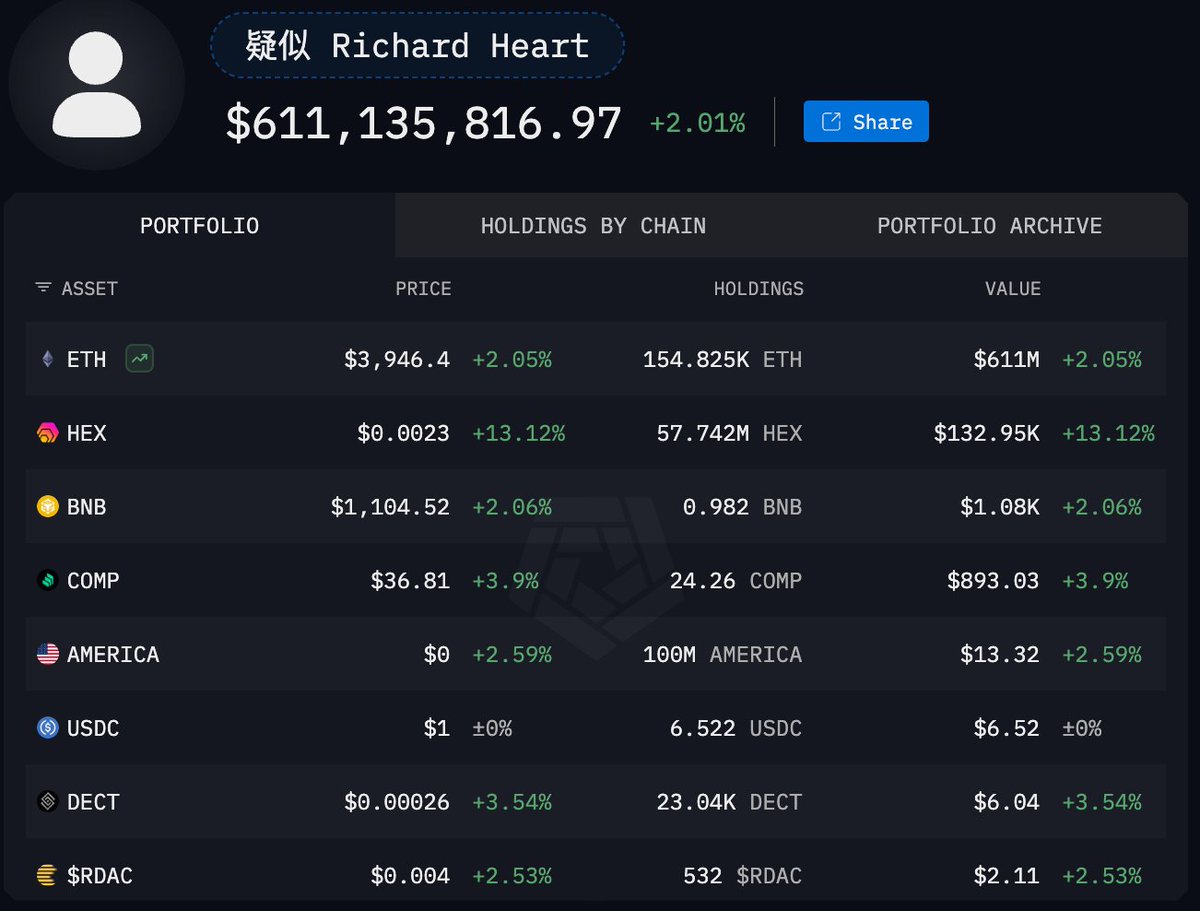Click the BNB coin icon
The height and width of the screenshot is (911, 1200).
point(47,507)
